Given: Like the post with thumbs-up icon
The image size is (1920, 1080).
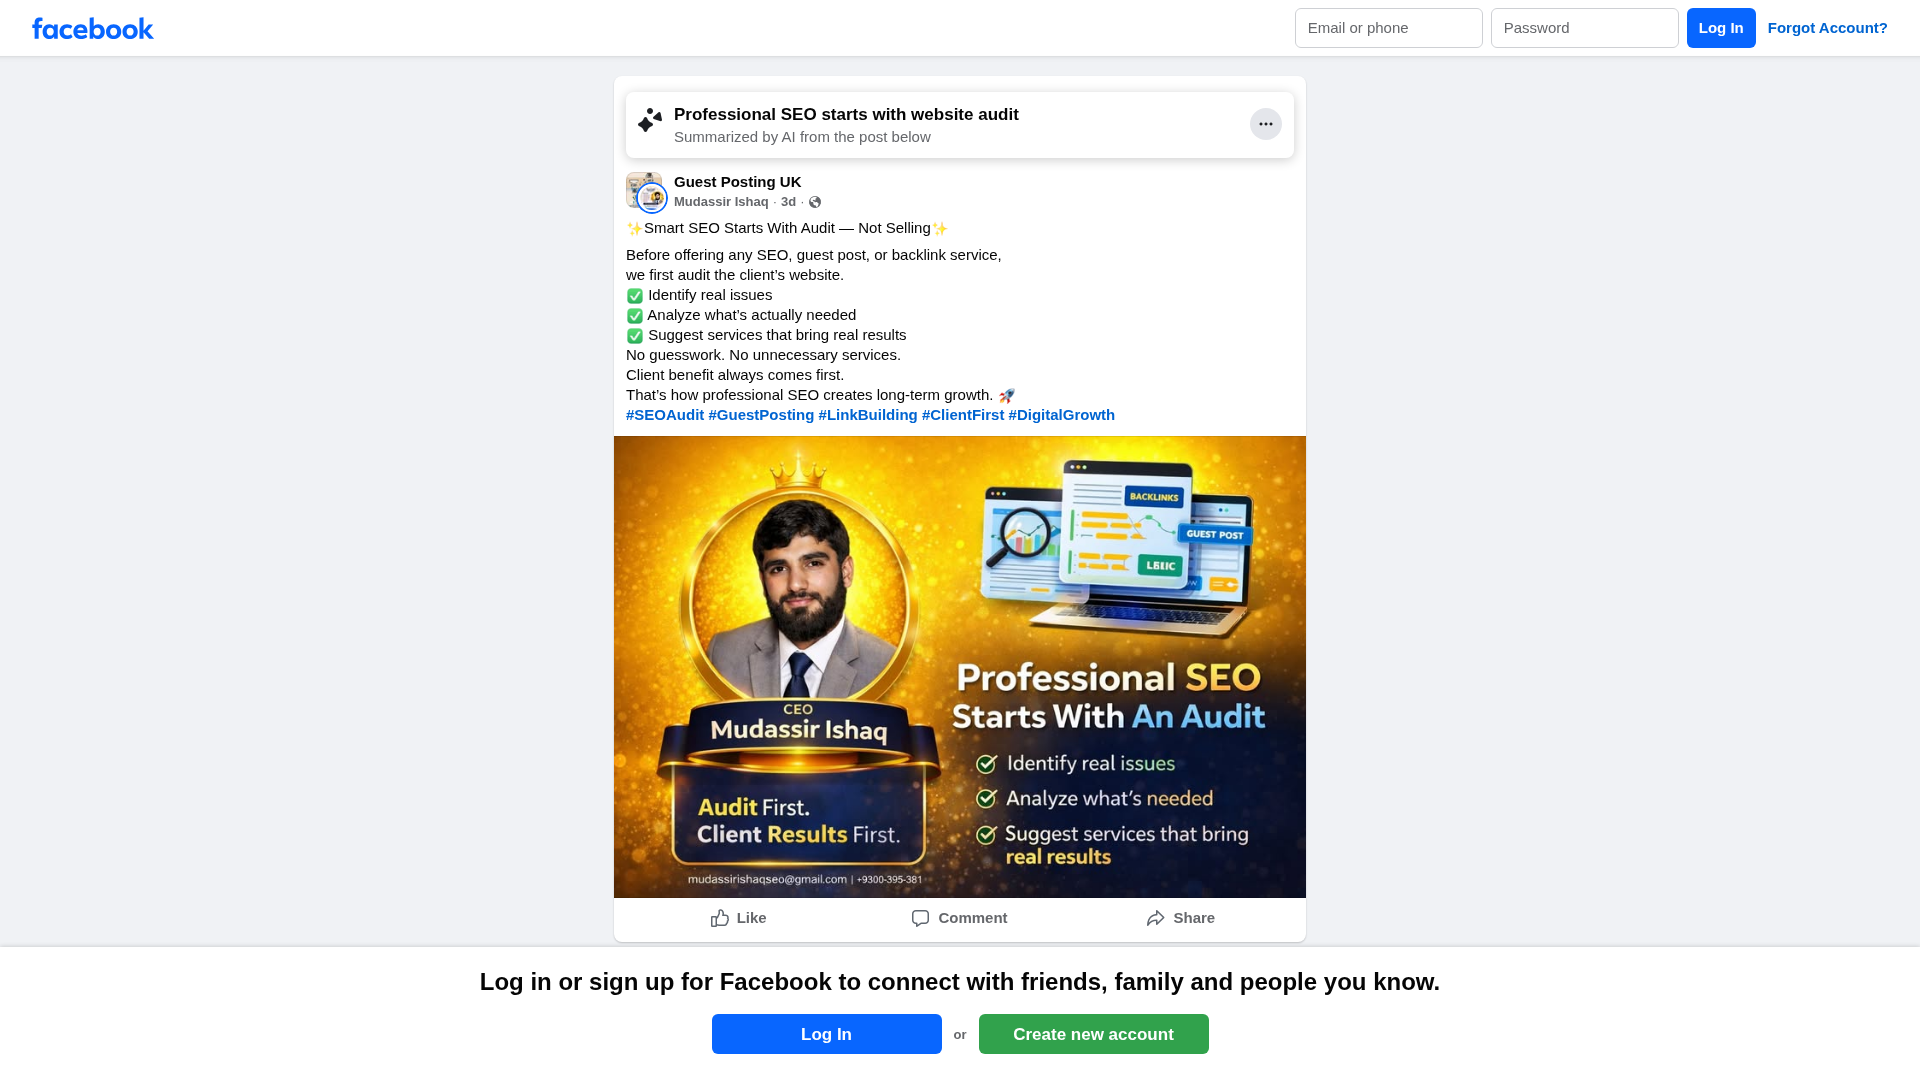Looking at the screenshot, I should [738, 918].
